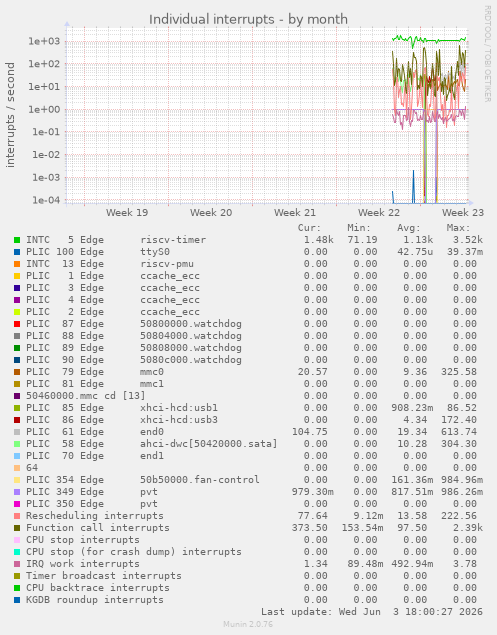Click the riscv-timer legend label

tap(173, 240)
